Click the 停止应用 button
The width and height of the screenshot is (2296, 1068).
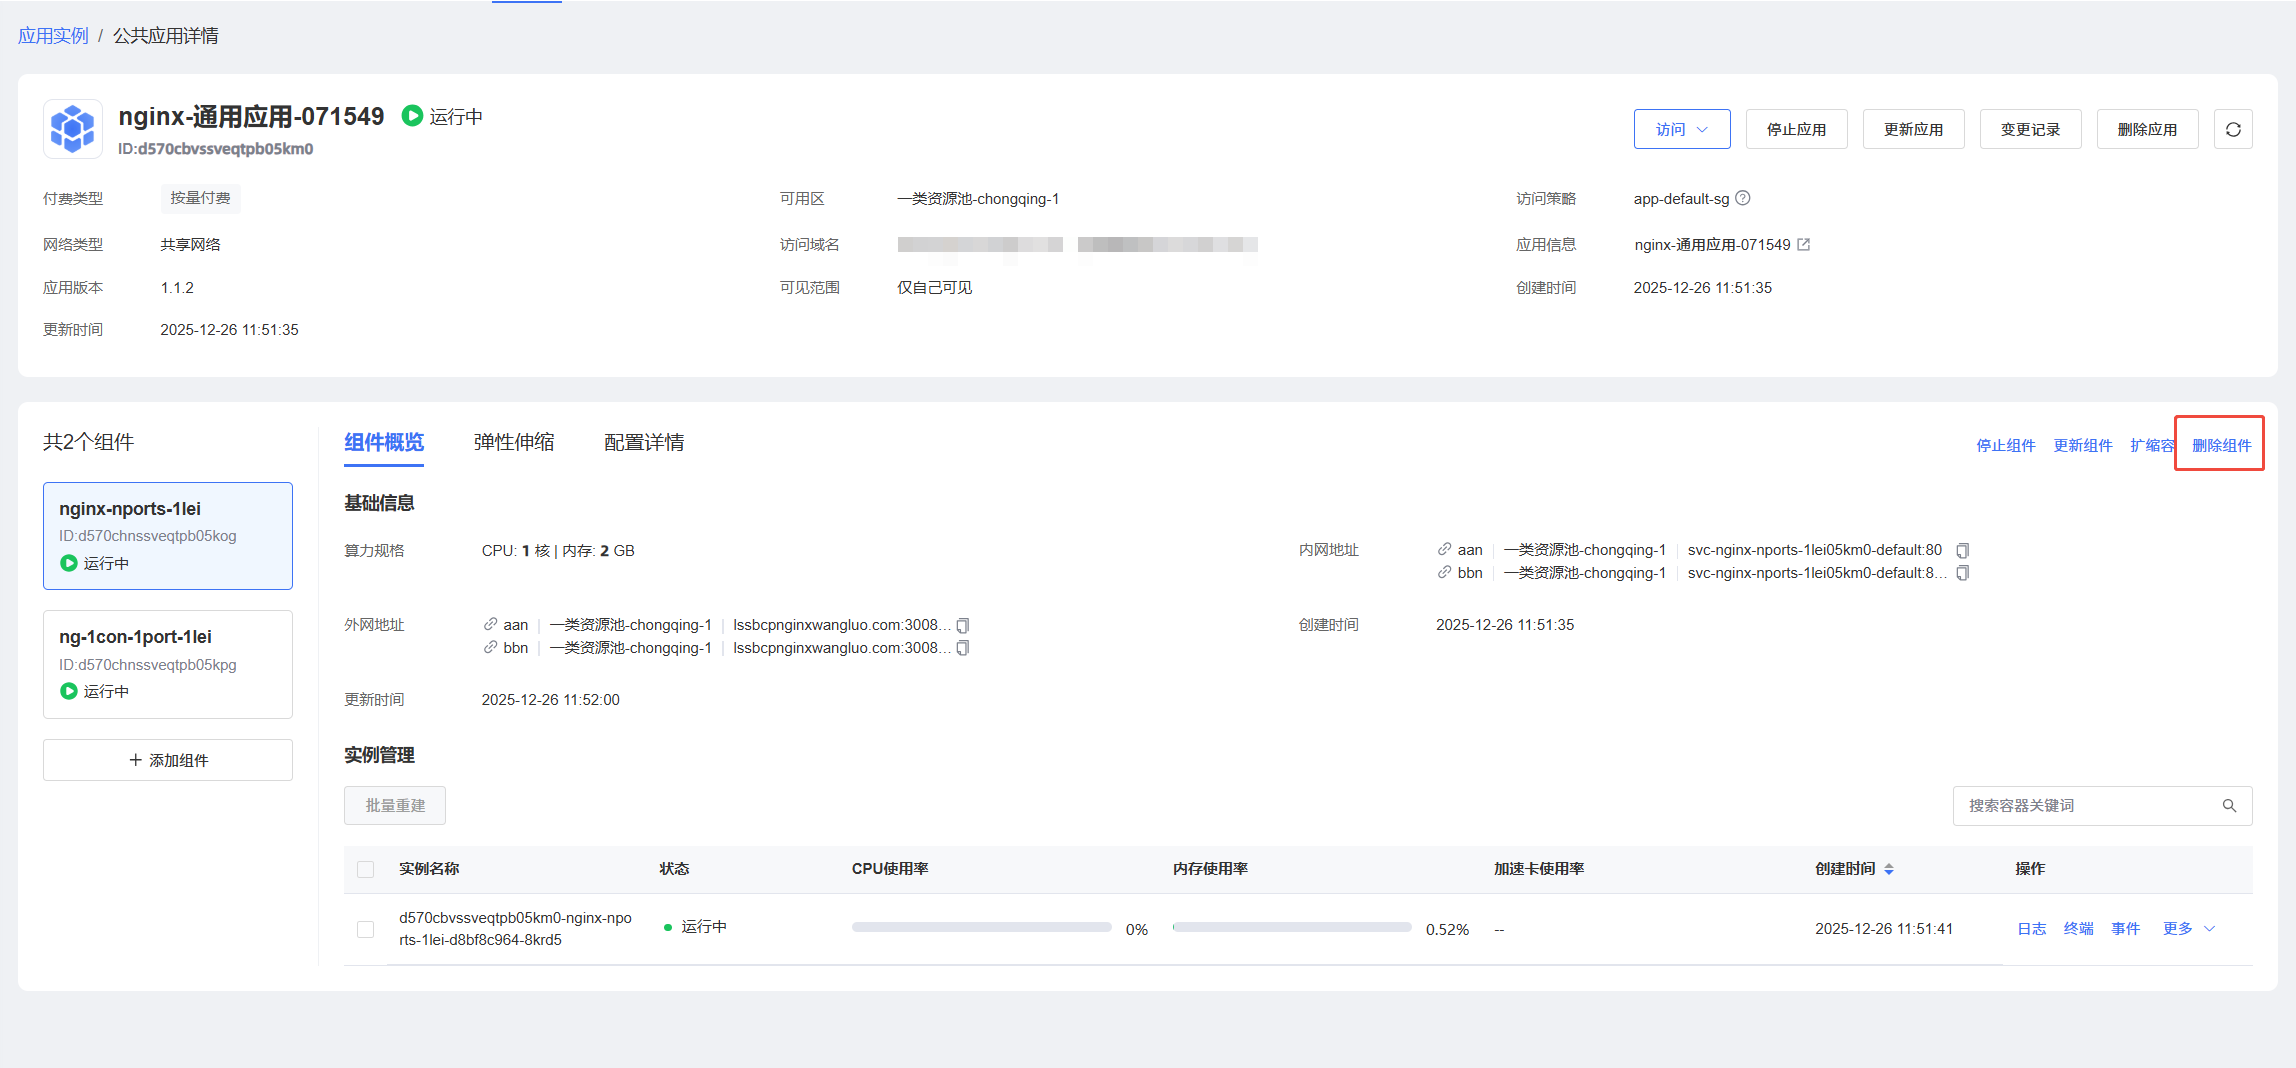1796,130
